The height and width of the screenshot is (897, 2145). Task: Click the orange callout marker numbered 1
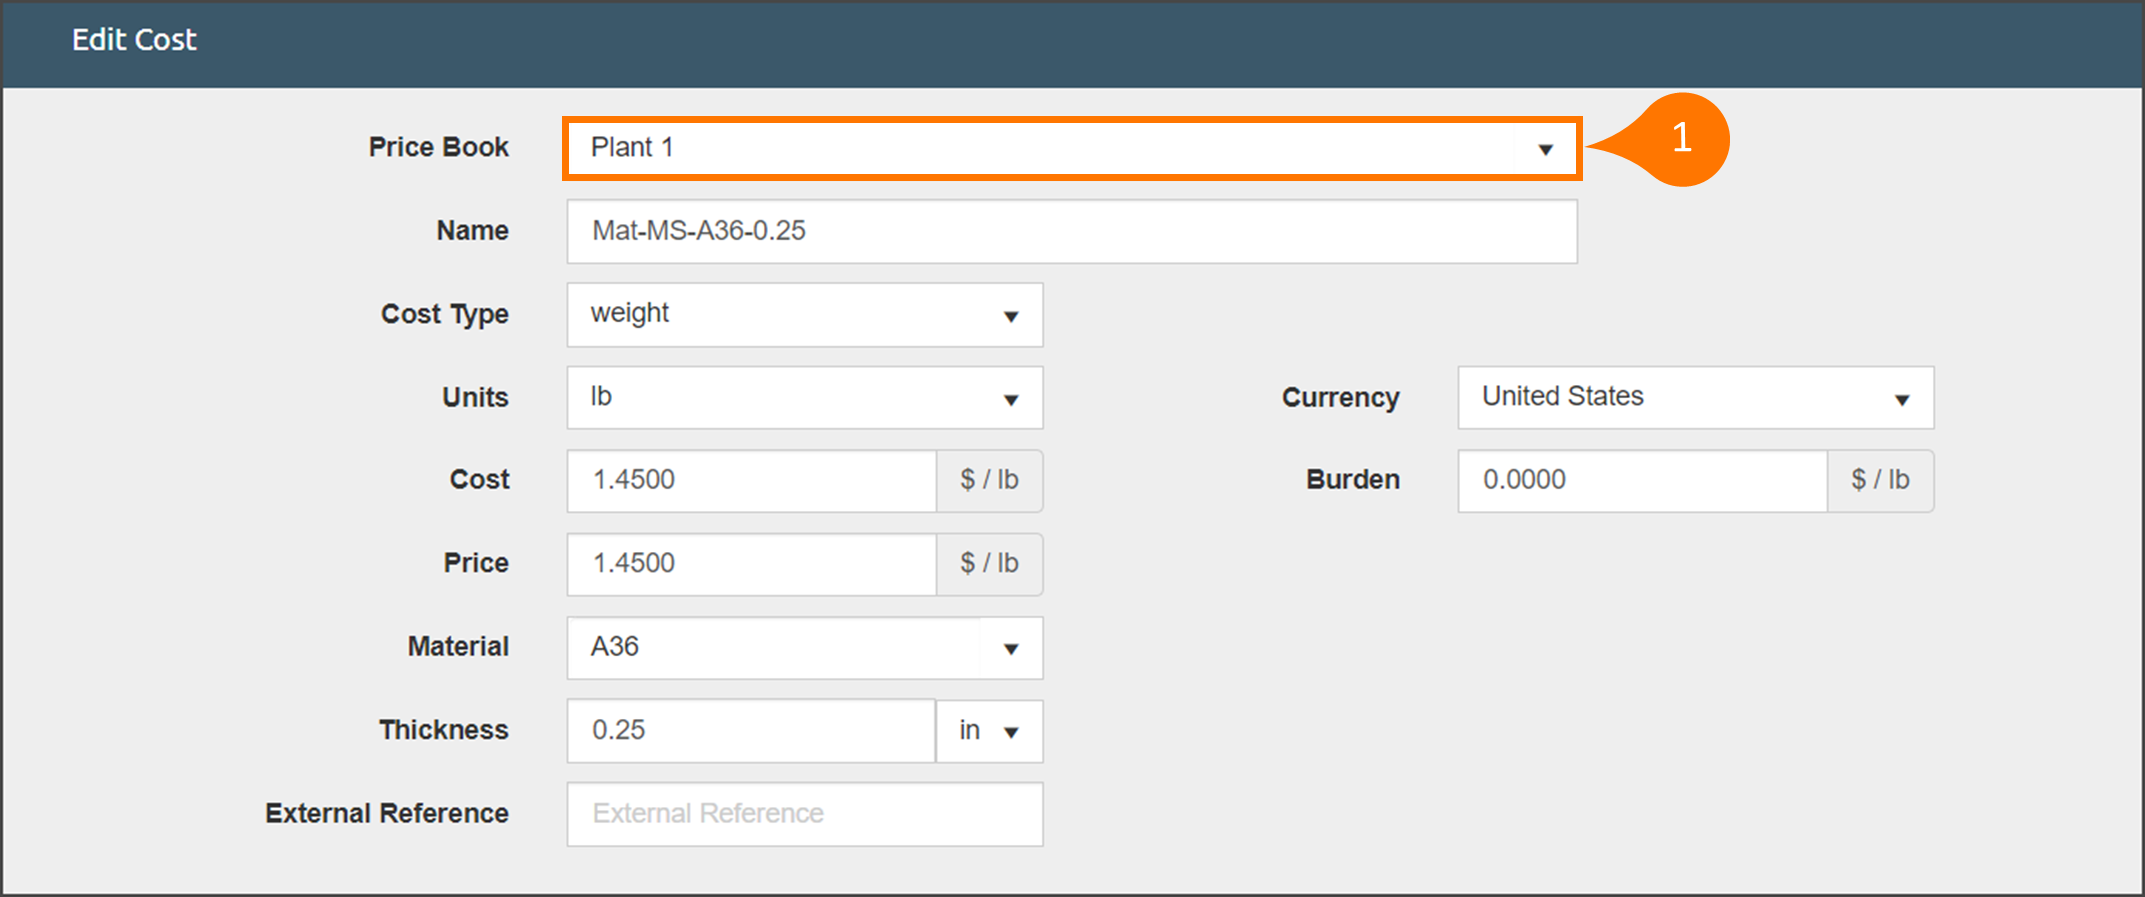click(1682, 139)
